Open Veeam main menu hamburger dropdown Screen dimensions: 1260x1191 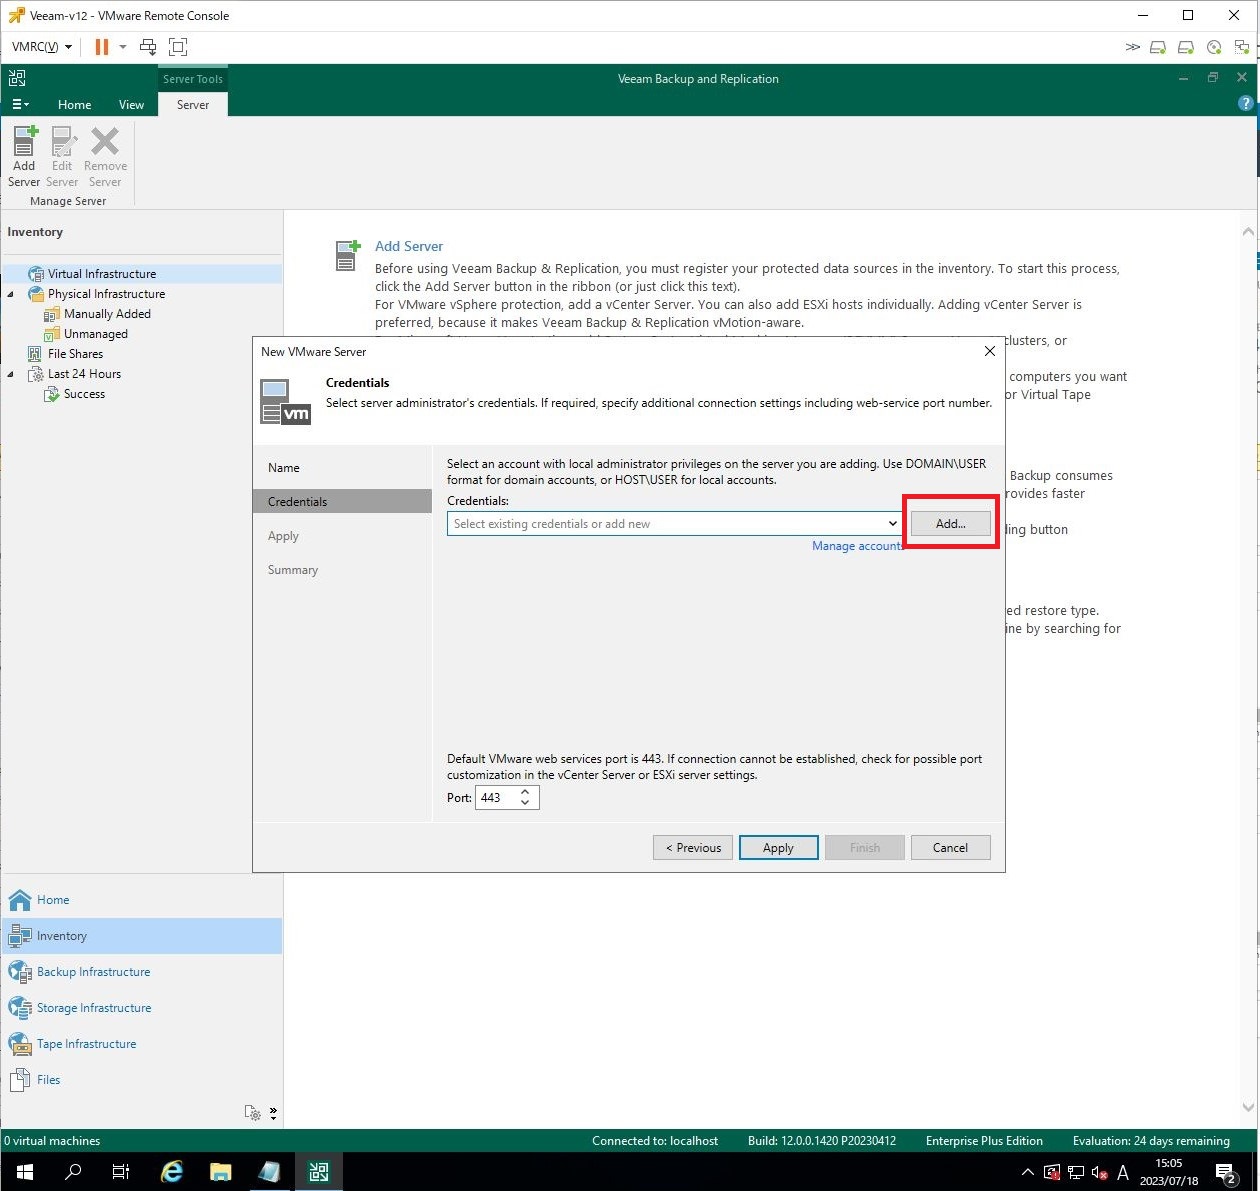(x=20, y=104)
